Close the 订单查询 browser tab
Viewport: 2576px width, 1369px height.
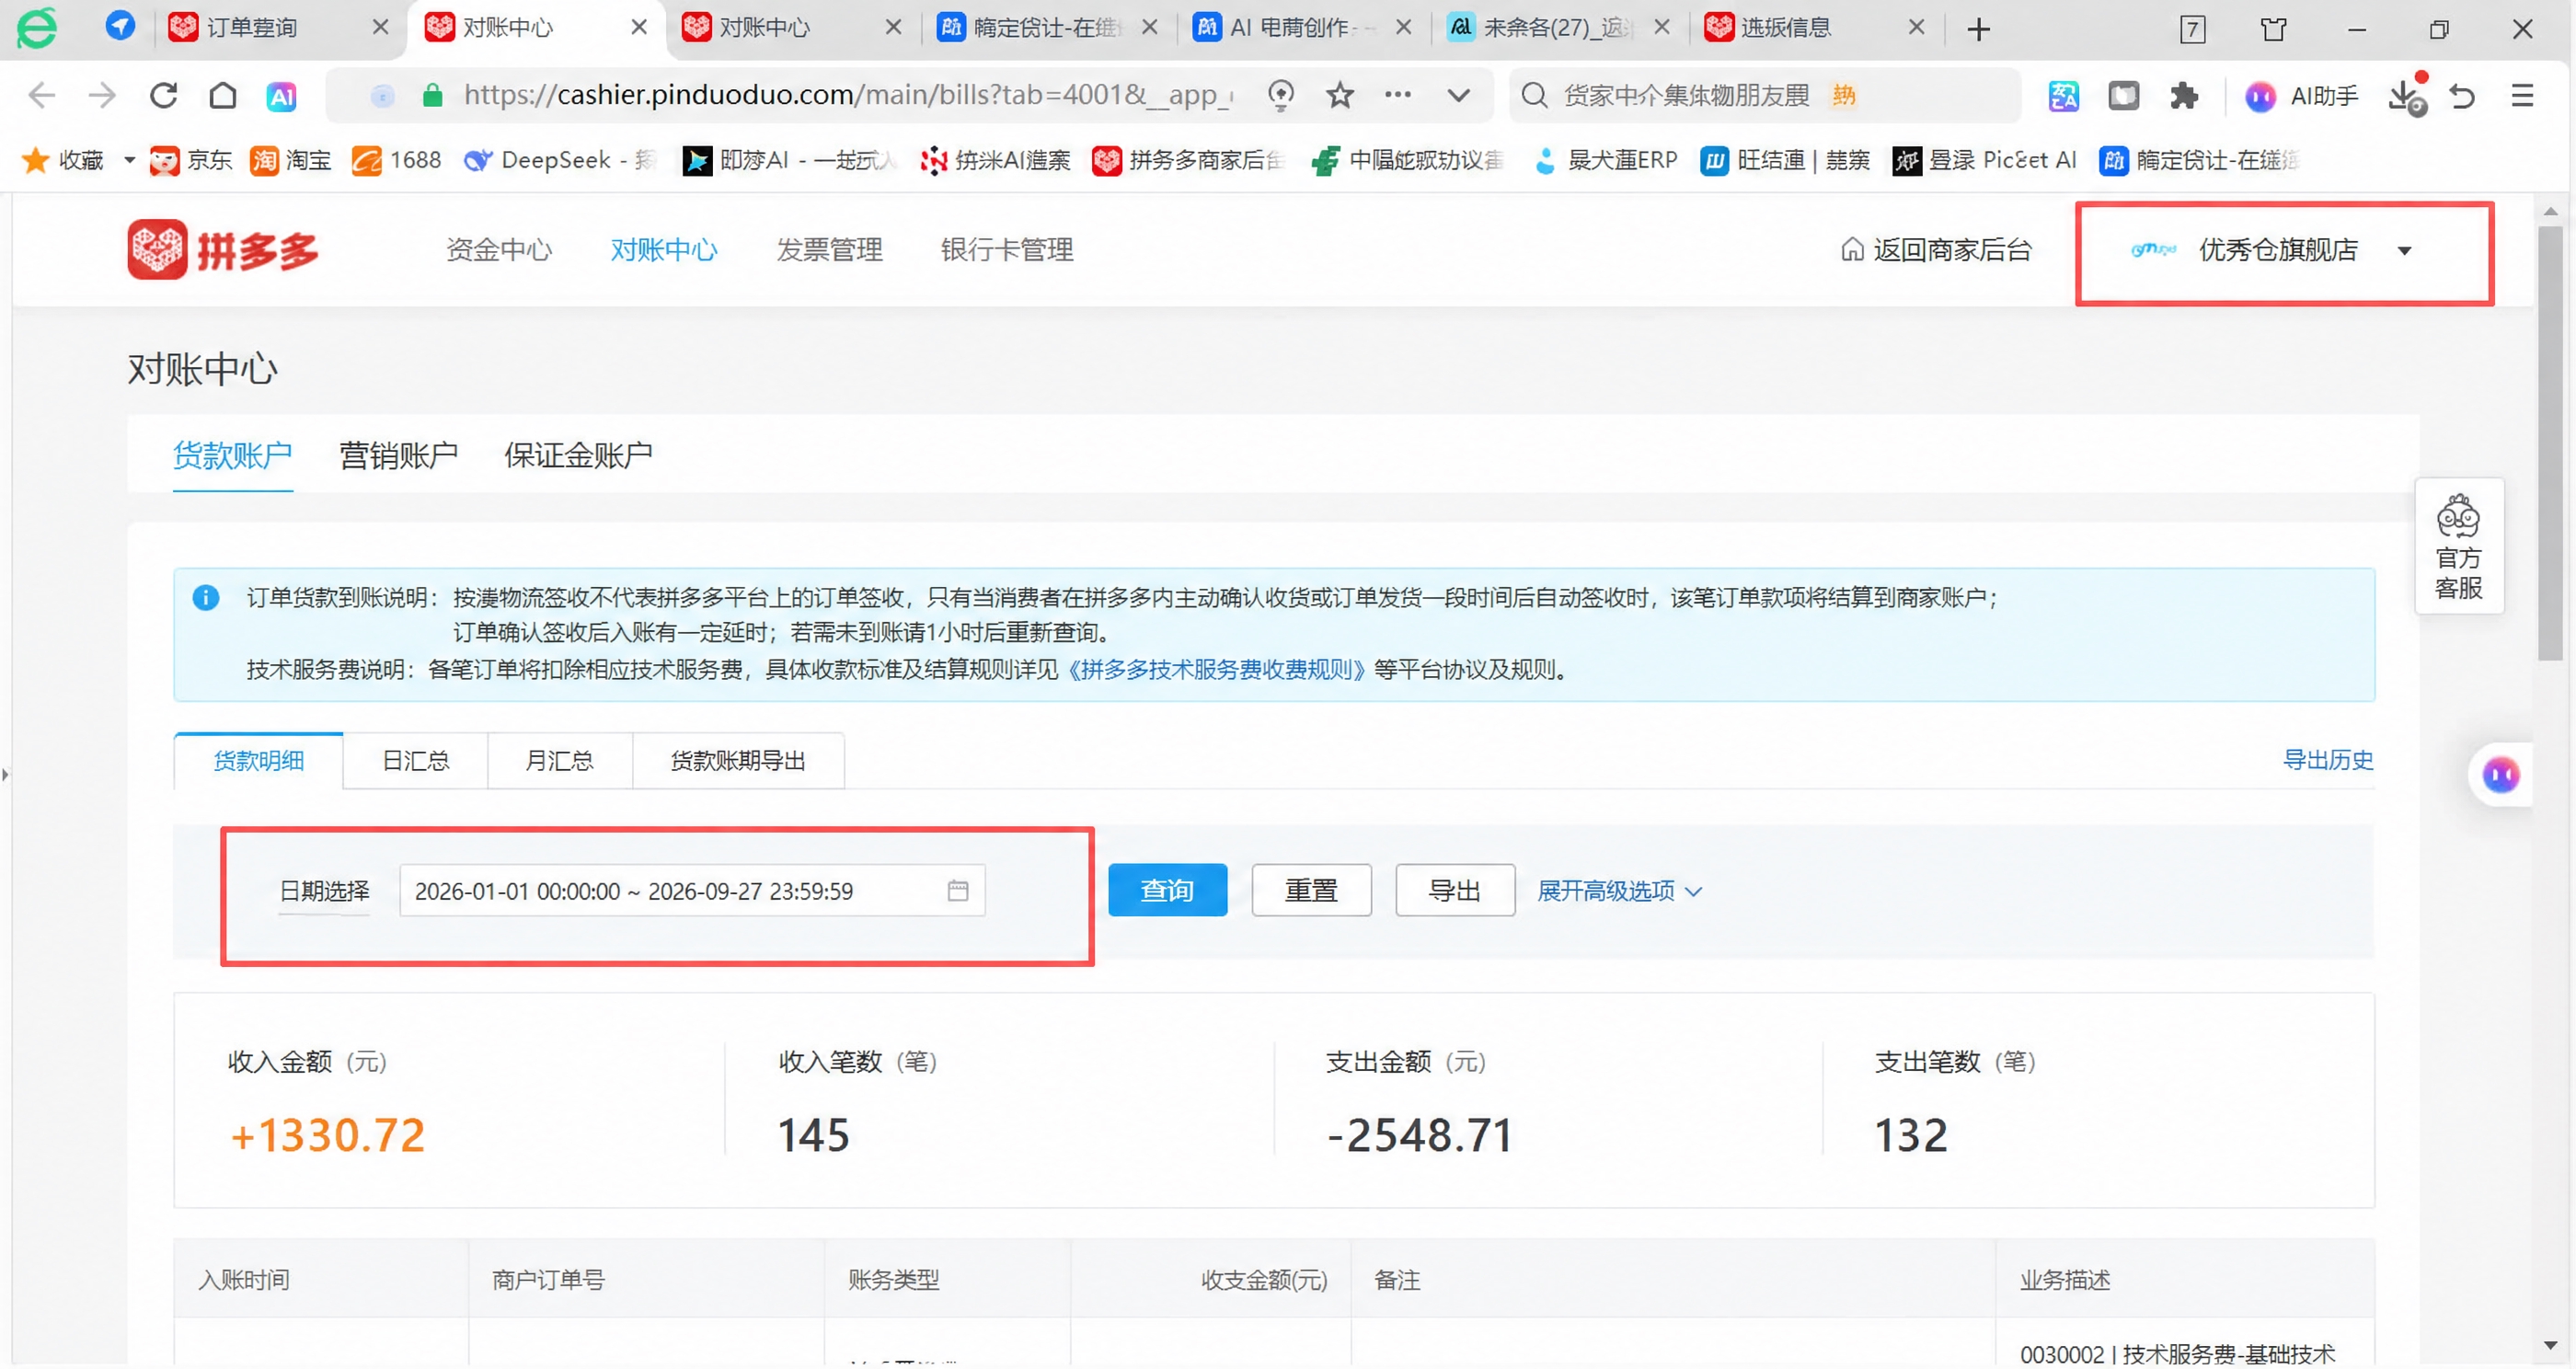point(380,28)
